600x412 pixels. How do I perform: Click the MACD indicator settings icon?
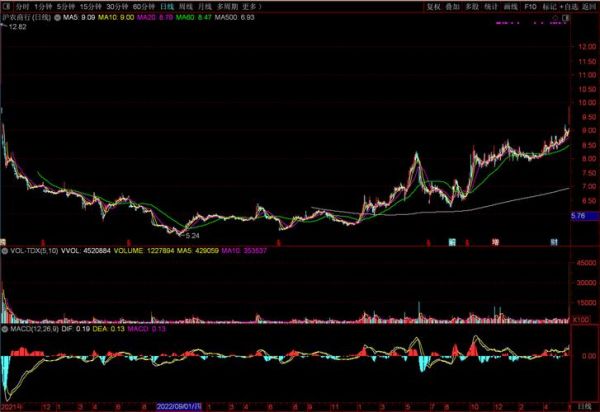click(x=4, y=327)
